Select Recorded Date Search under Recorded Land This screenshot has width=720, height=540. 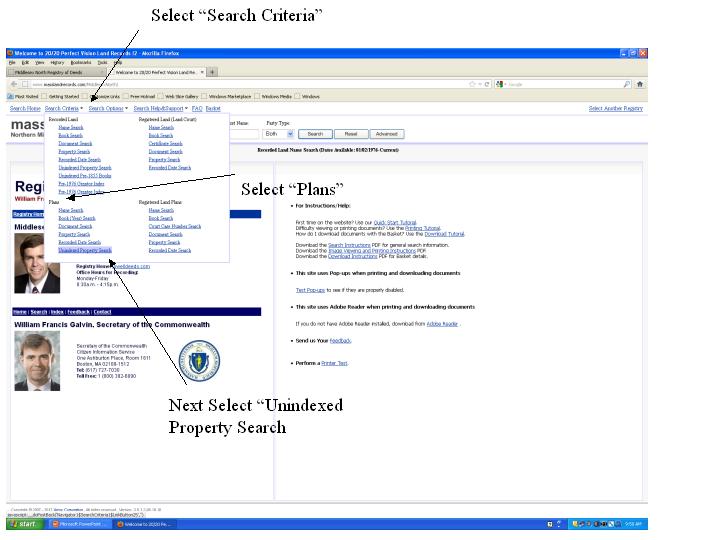point(79,159)
